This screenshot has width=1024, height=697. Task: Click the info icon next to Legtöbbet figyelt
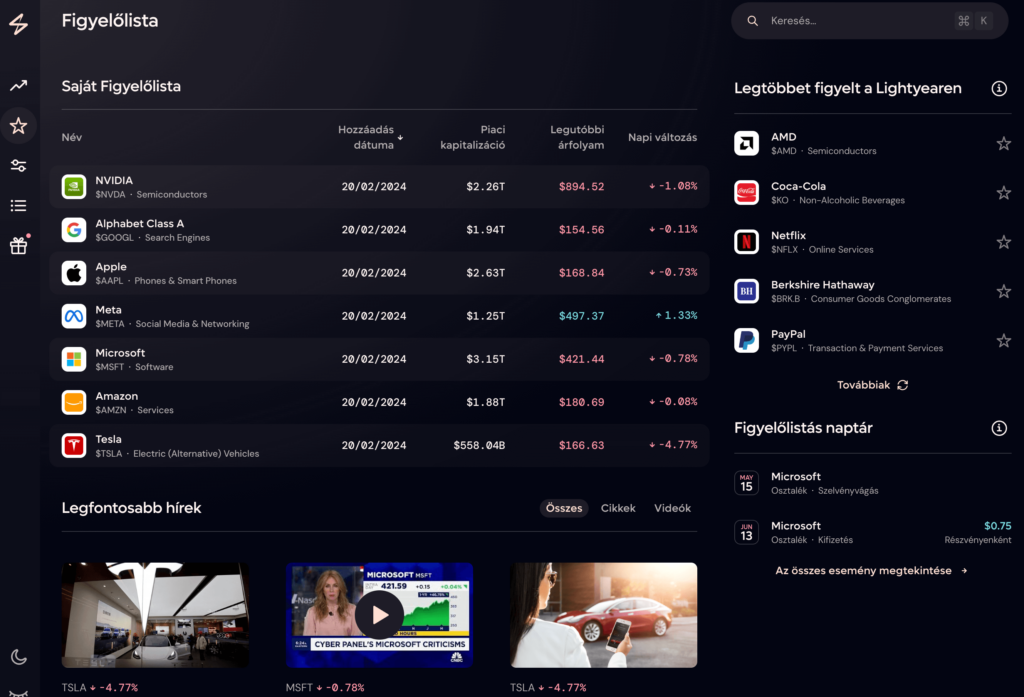tap(998, 89)
